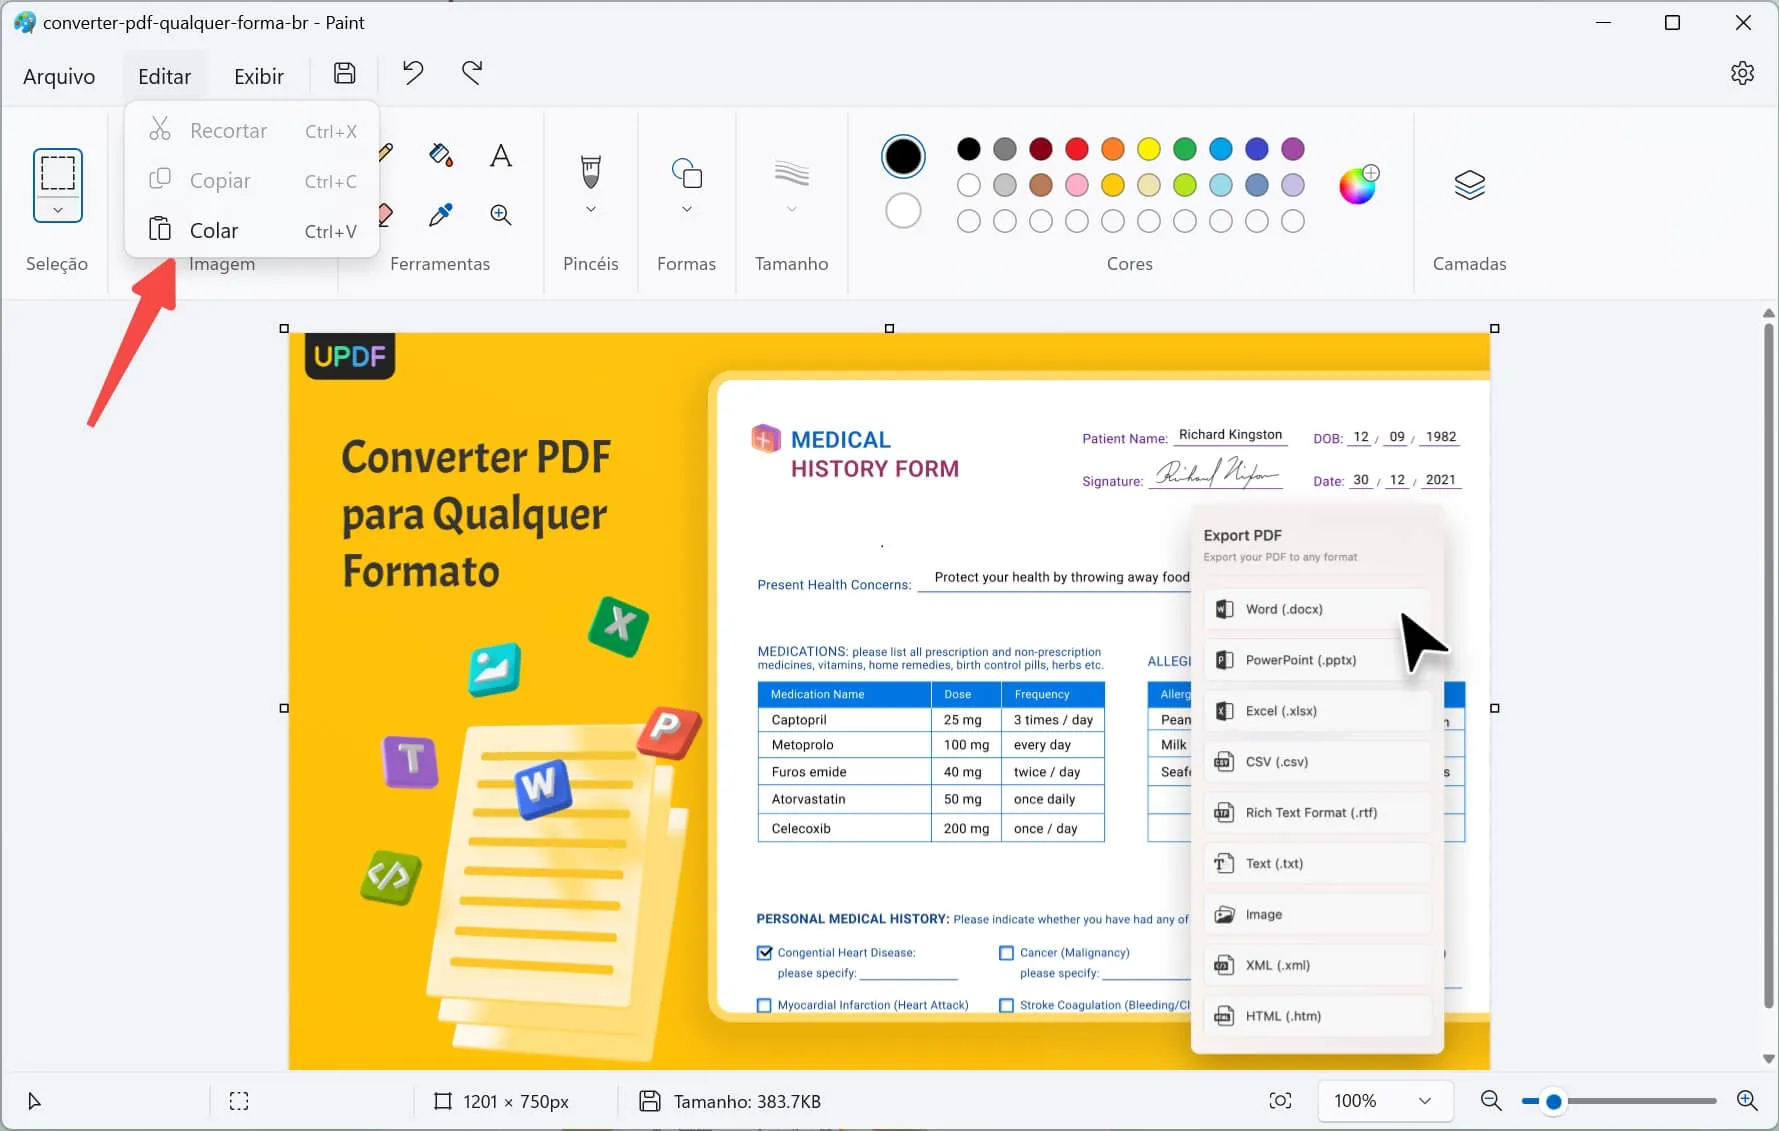Select the fill-with-color bucket tool
1779x1131 pixels.
(441, 155)
